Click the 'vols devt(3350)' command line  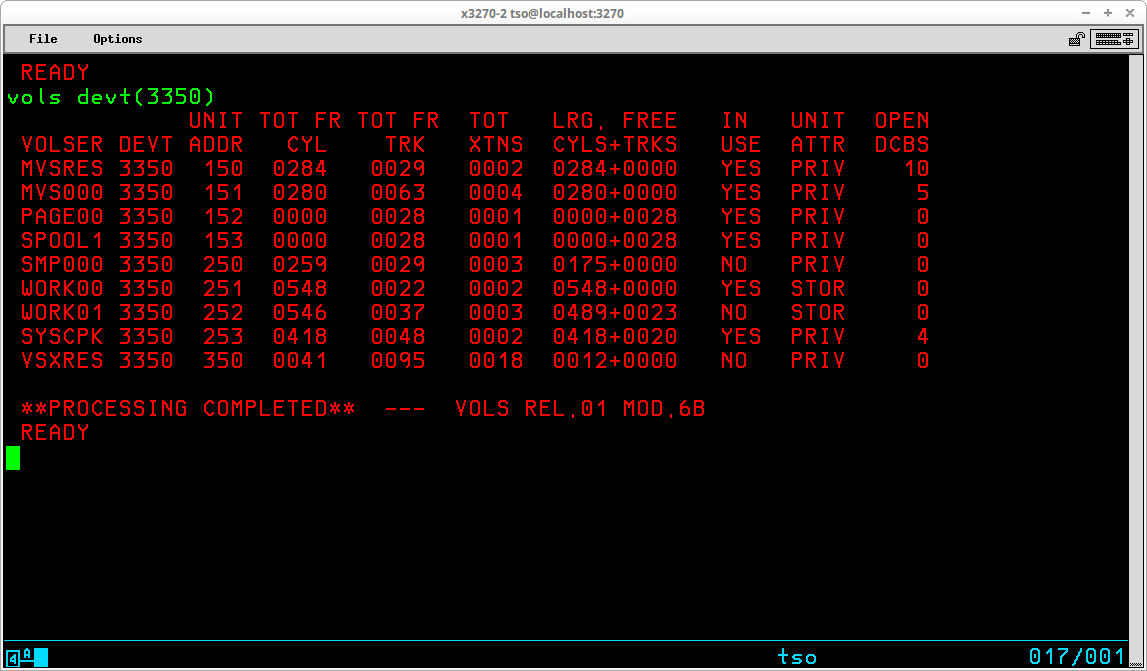(x=111, y=97)
